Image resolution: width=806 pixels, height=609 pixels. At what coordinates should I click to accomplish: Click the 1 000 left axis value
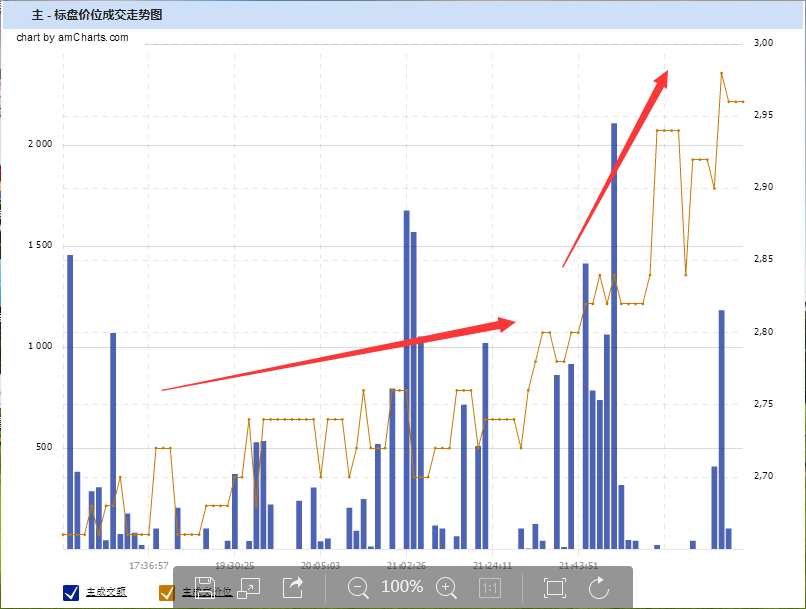click(40, 346)
